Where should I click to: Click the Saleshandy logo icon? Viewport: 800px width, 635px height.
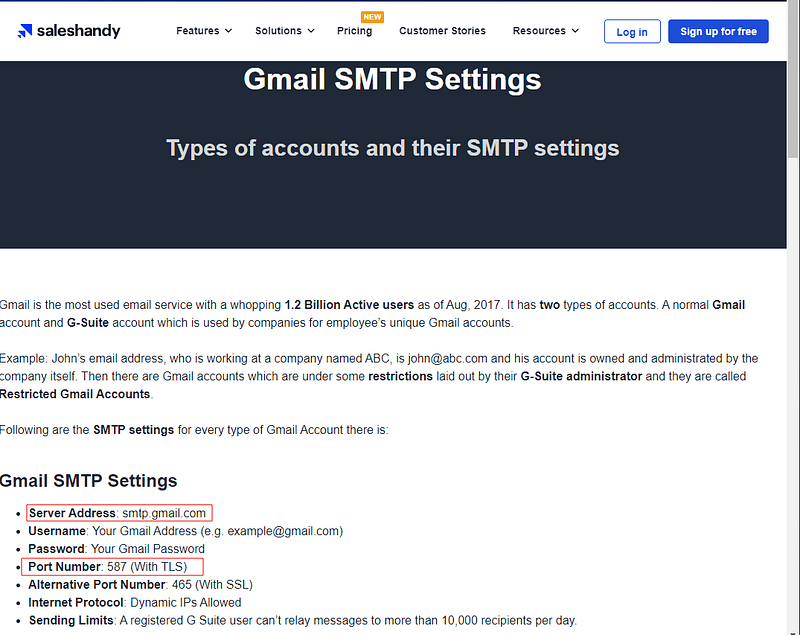(x=24, y=31)
